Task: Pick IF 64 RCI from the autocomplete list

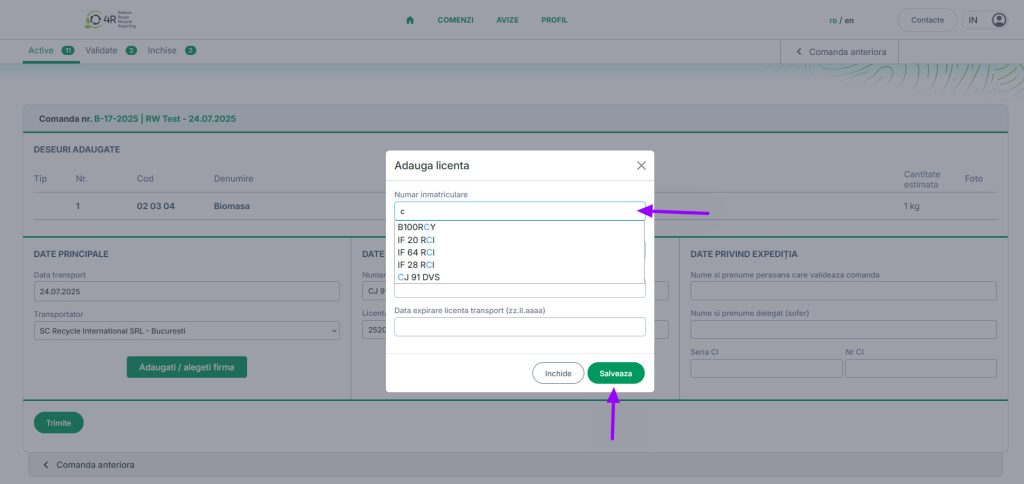Action: click(416, 252)
